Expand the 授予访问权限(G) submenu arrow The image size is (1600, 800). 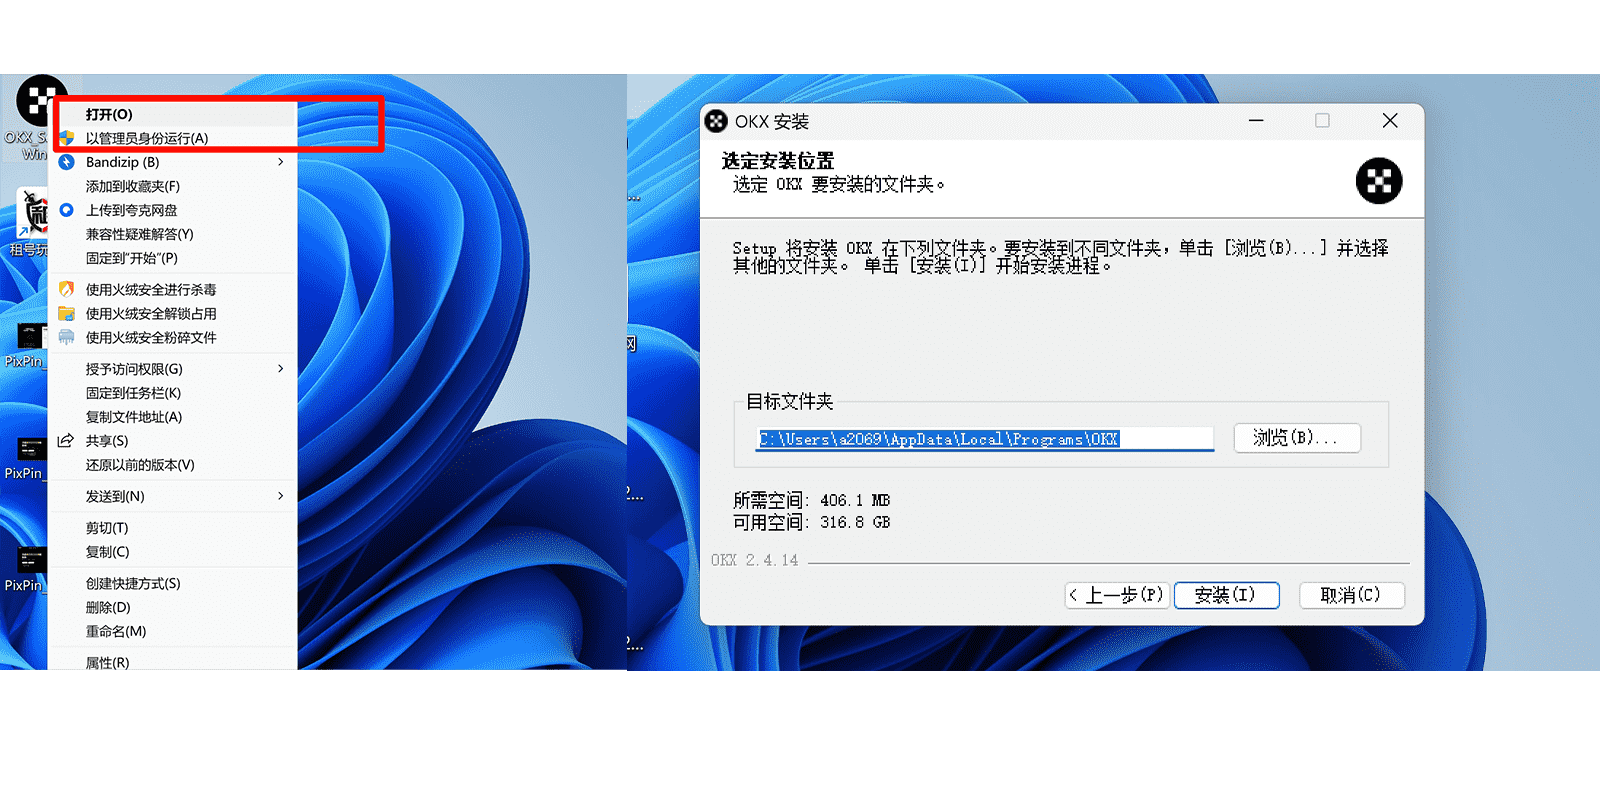280,369
